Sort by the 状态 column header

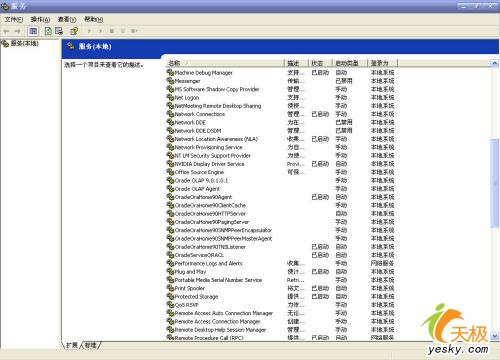click(x=320, y=63)
